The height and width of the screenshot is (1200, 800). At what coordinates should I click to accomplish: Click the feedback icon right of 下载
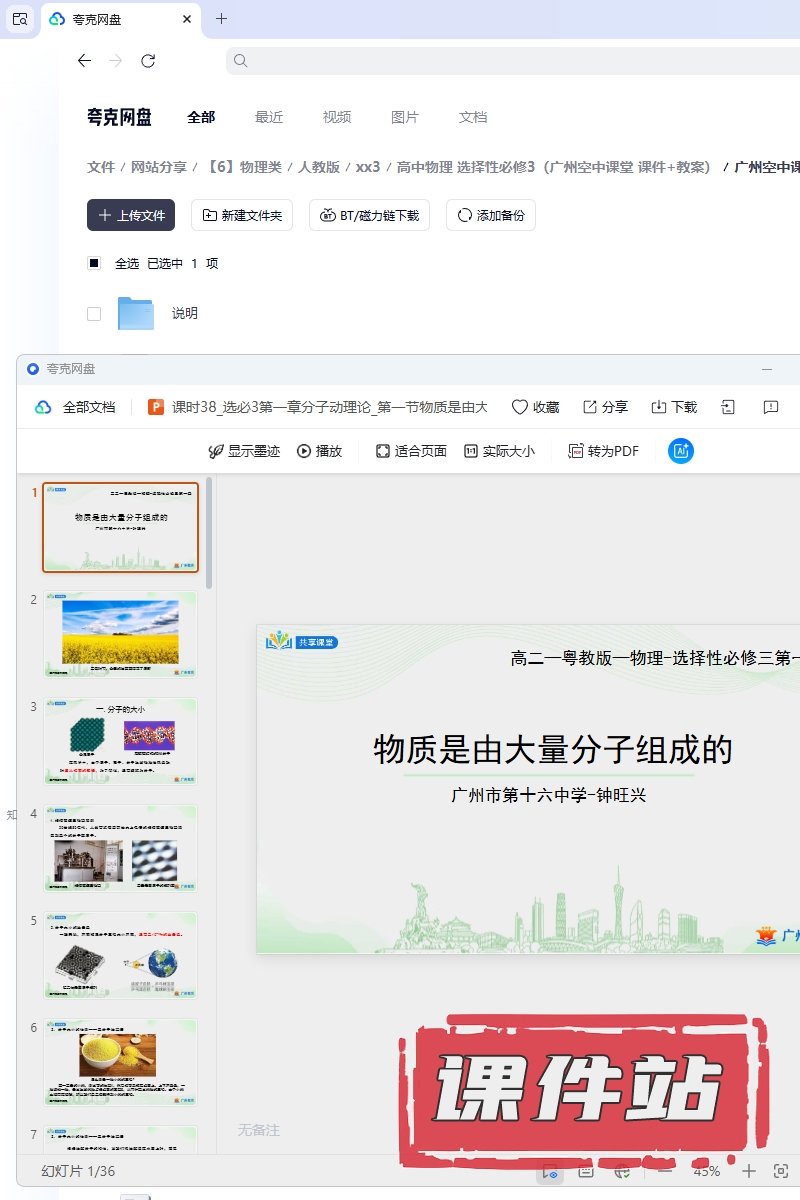point(771,407)
